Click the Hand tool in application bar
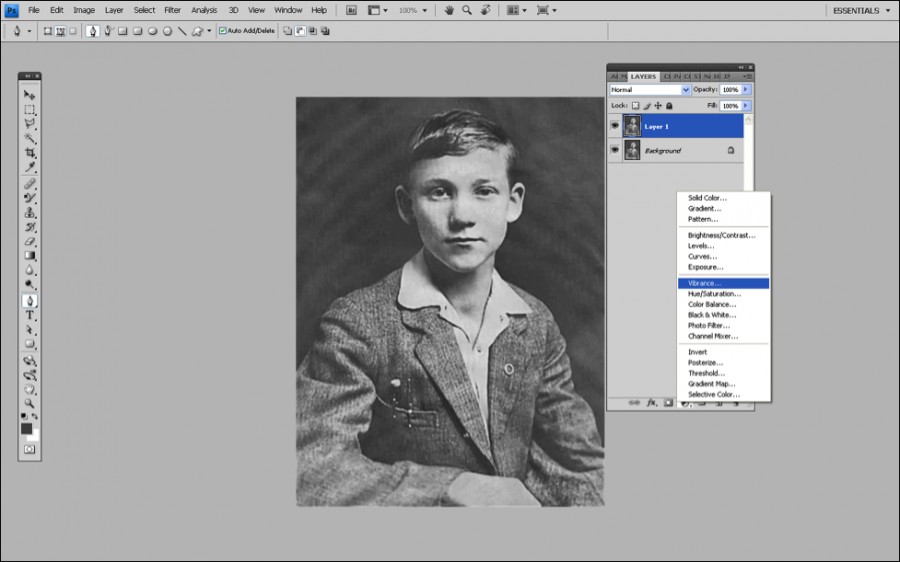Viewport: 900px width, 562px height. click(449, 10)
